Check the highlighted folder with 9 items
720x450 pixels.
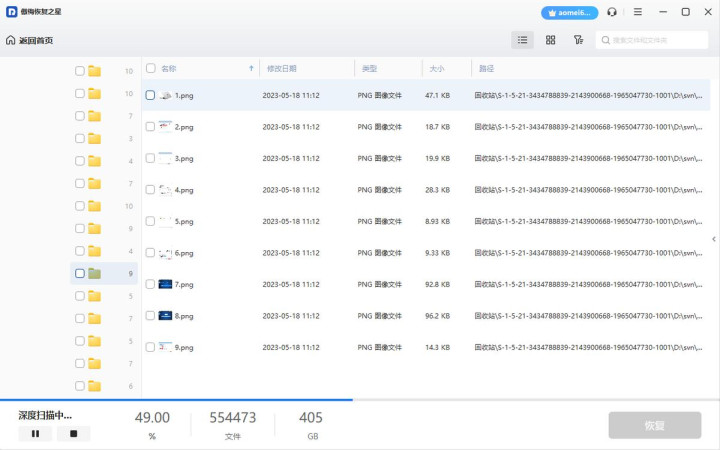point(80,273)
